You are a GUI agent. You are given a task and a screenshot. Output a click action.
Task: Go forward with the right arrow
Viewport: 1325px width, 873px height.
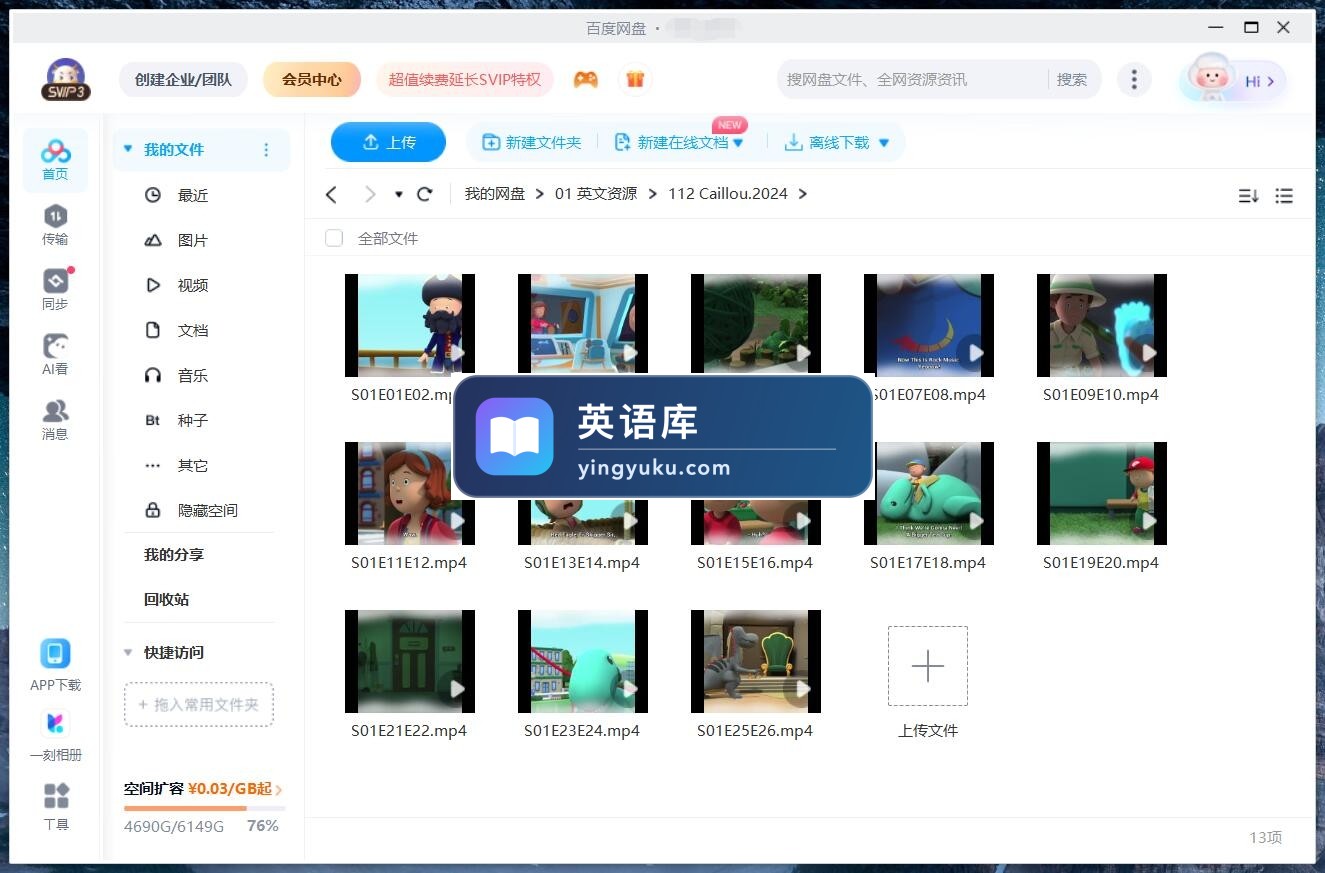click(370, 194)
